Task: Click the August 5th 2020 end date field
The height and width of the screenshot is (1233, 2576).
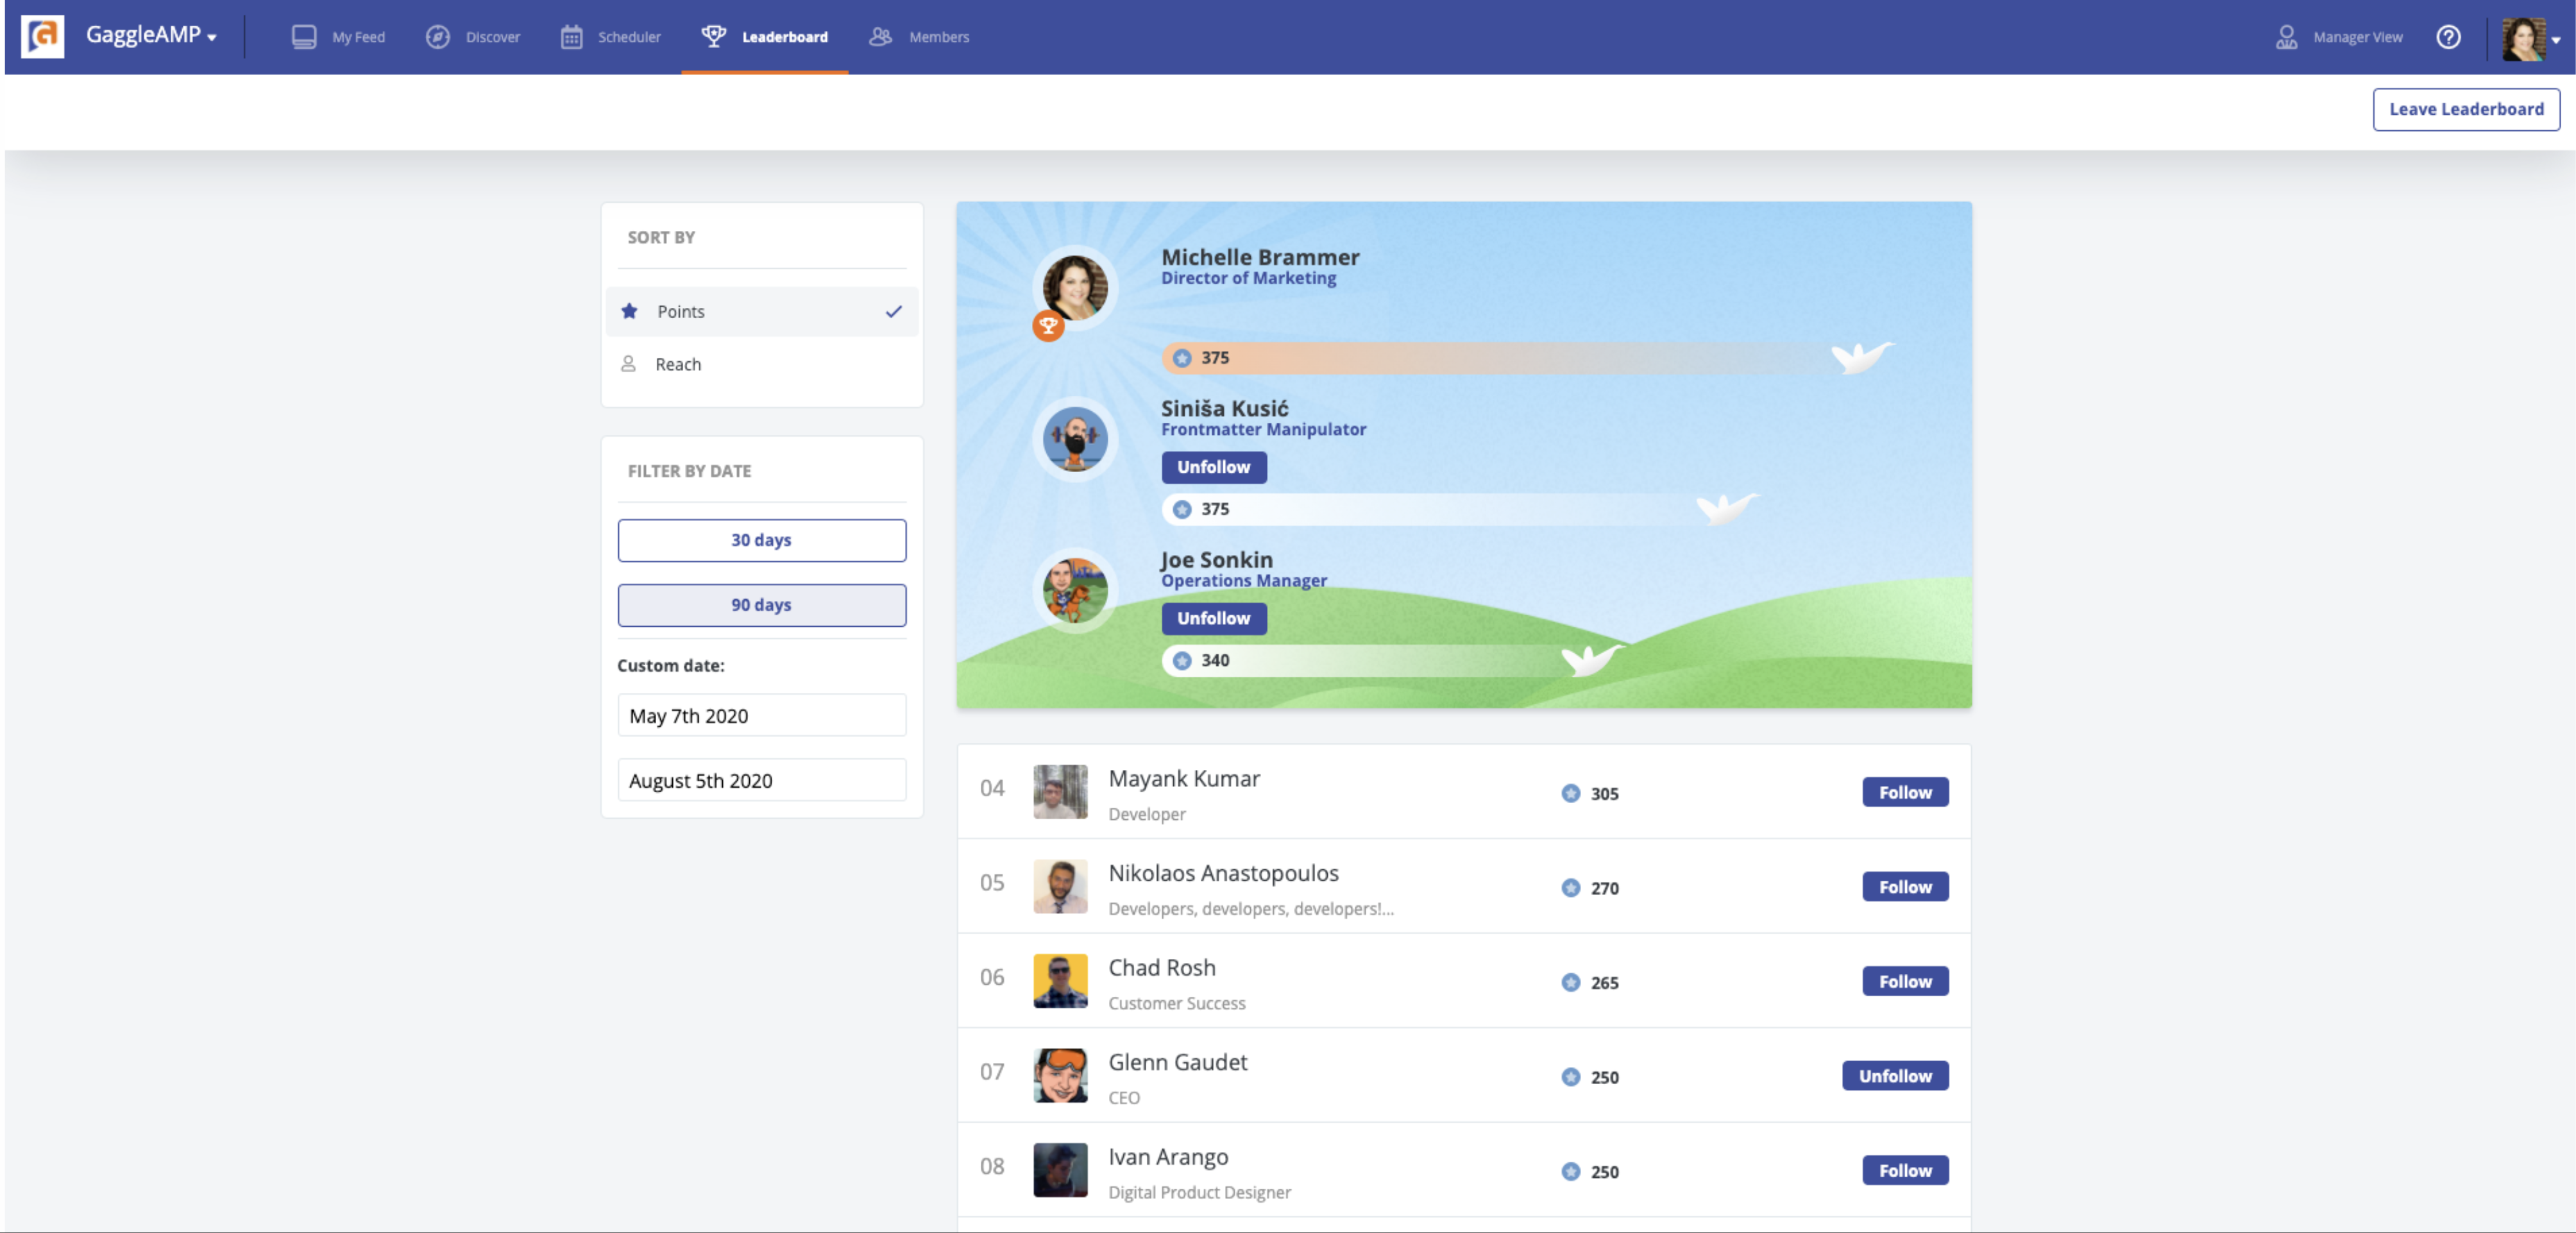Action: pyautogui.click(x=761, y=781)
